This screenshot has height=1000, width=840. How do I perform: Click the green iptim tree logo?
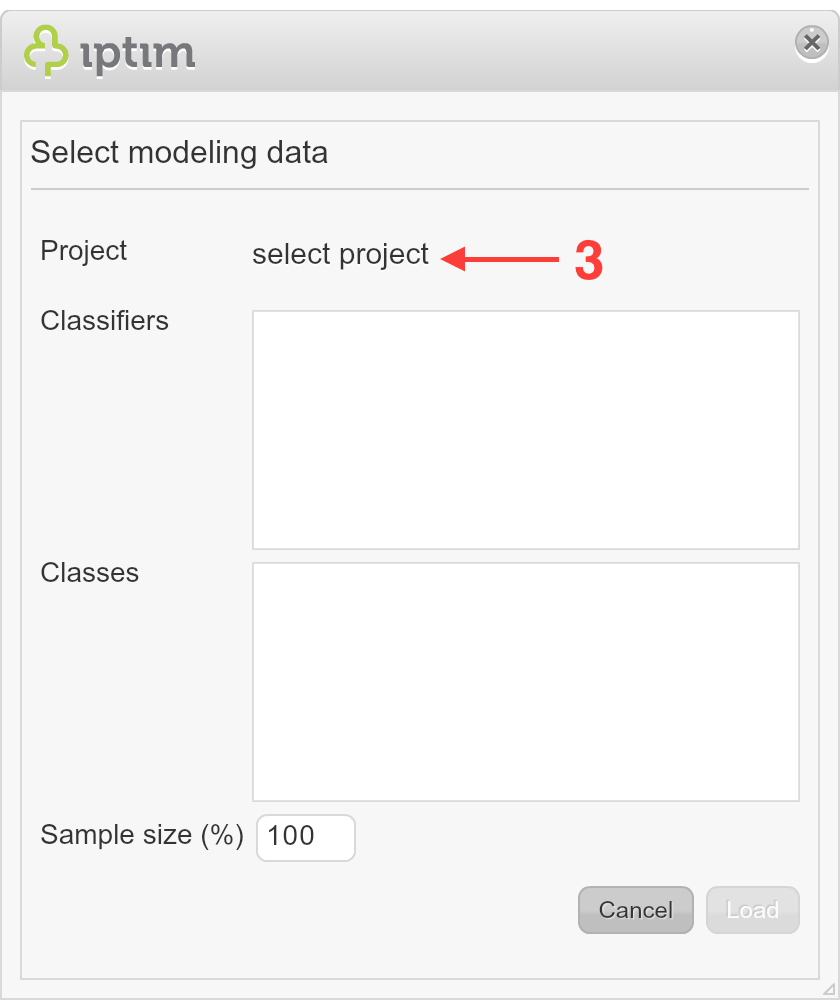coord(46,51)
